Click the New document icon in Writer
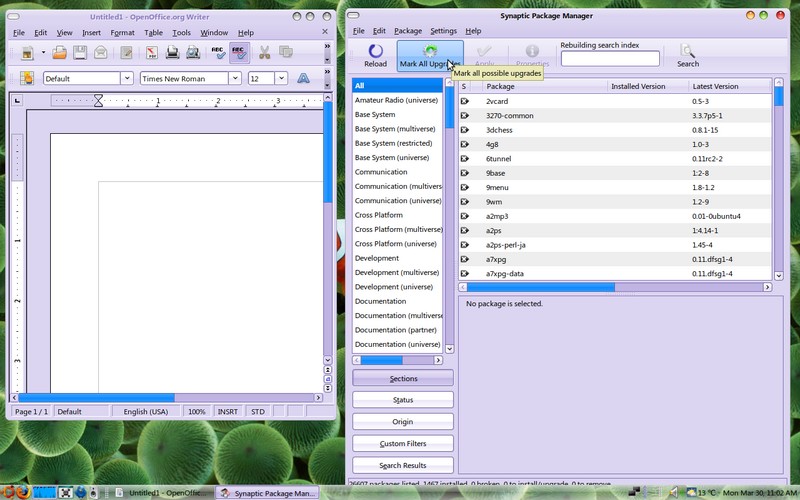 pos(28,53)
